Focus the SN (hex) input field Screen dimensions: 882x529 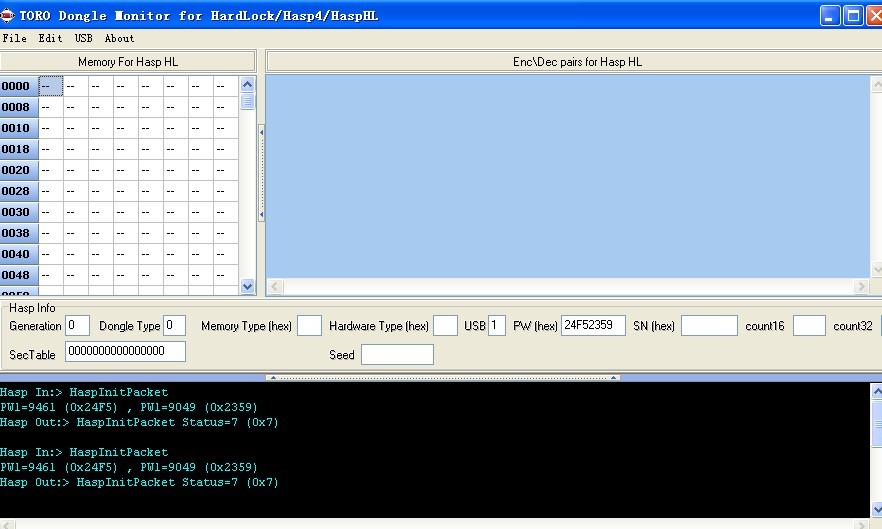(709, 325)
